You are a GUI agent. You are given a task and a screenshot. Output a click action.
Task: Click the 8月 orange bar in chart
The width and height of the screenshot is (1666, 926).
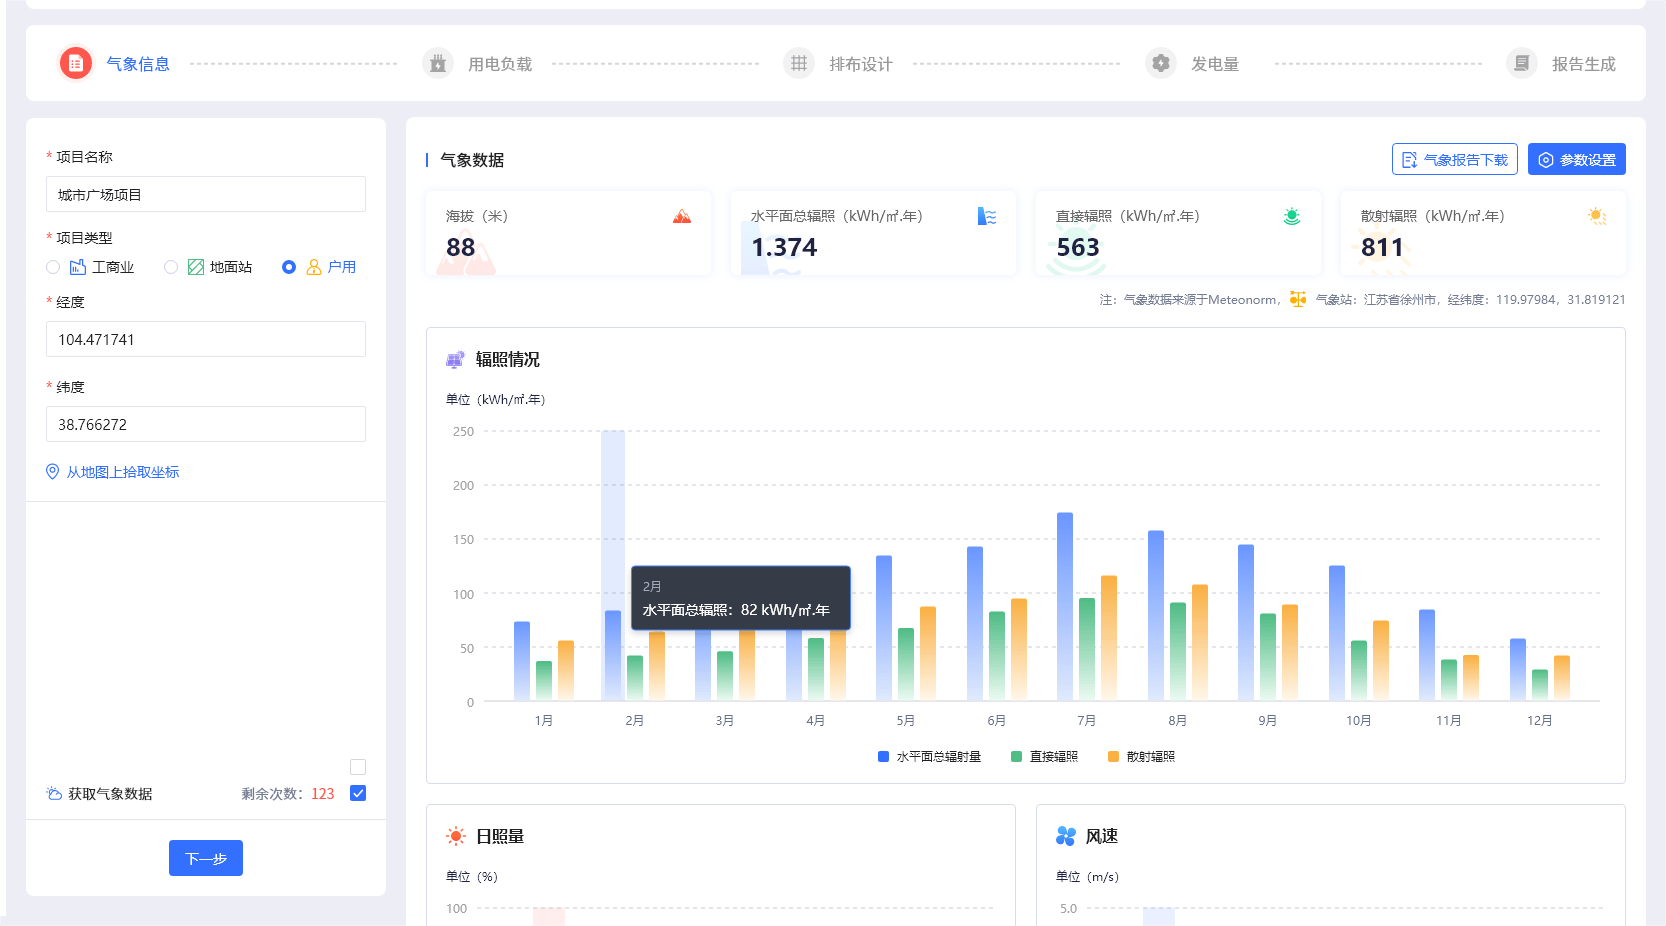(1200, 643)
